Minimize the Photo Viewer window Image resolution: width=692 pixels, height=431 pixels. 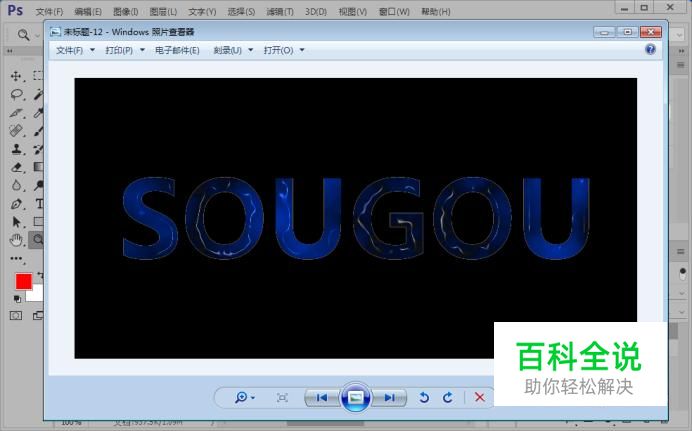click(x=604, y=32)
